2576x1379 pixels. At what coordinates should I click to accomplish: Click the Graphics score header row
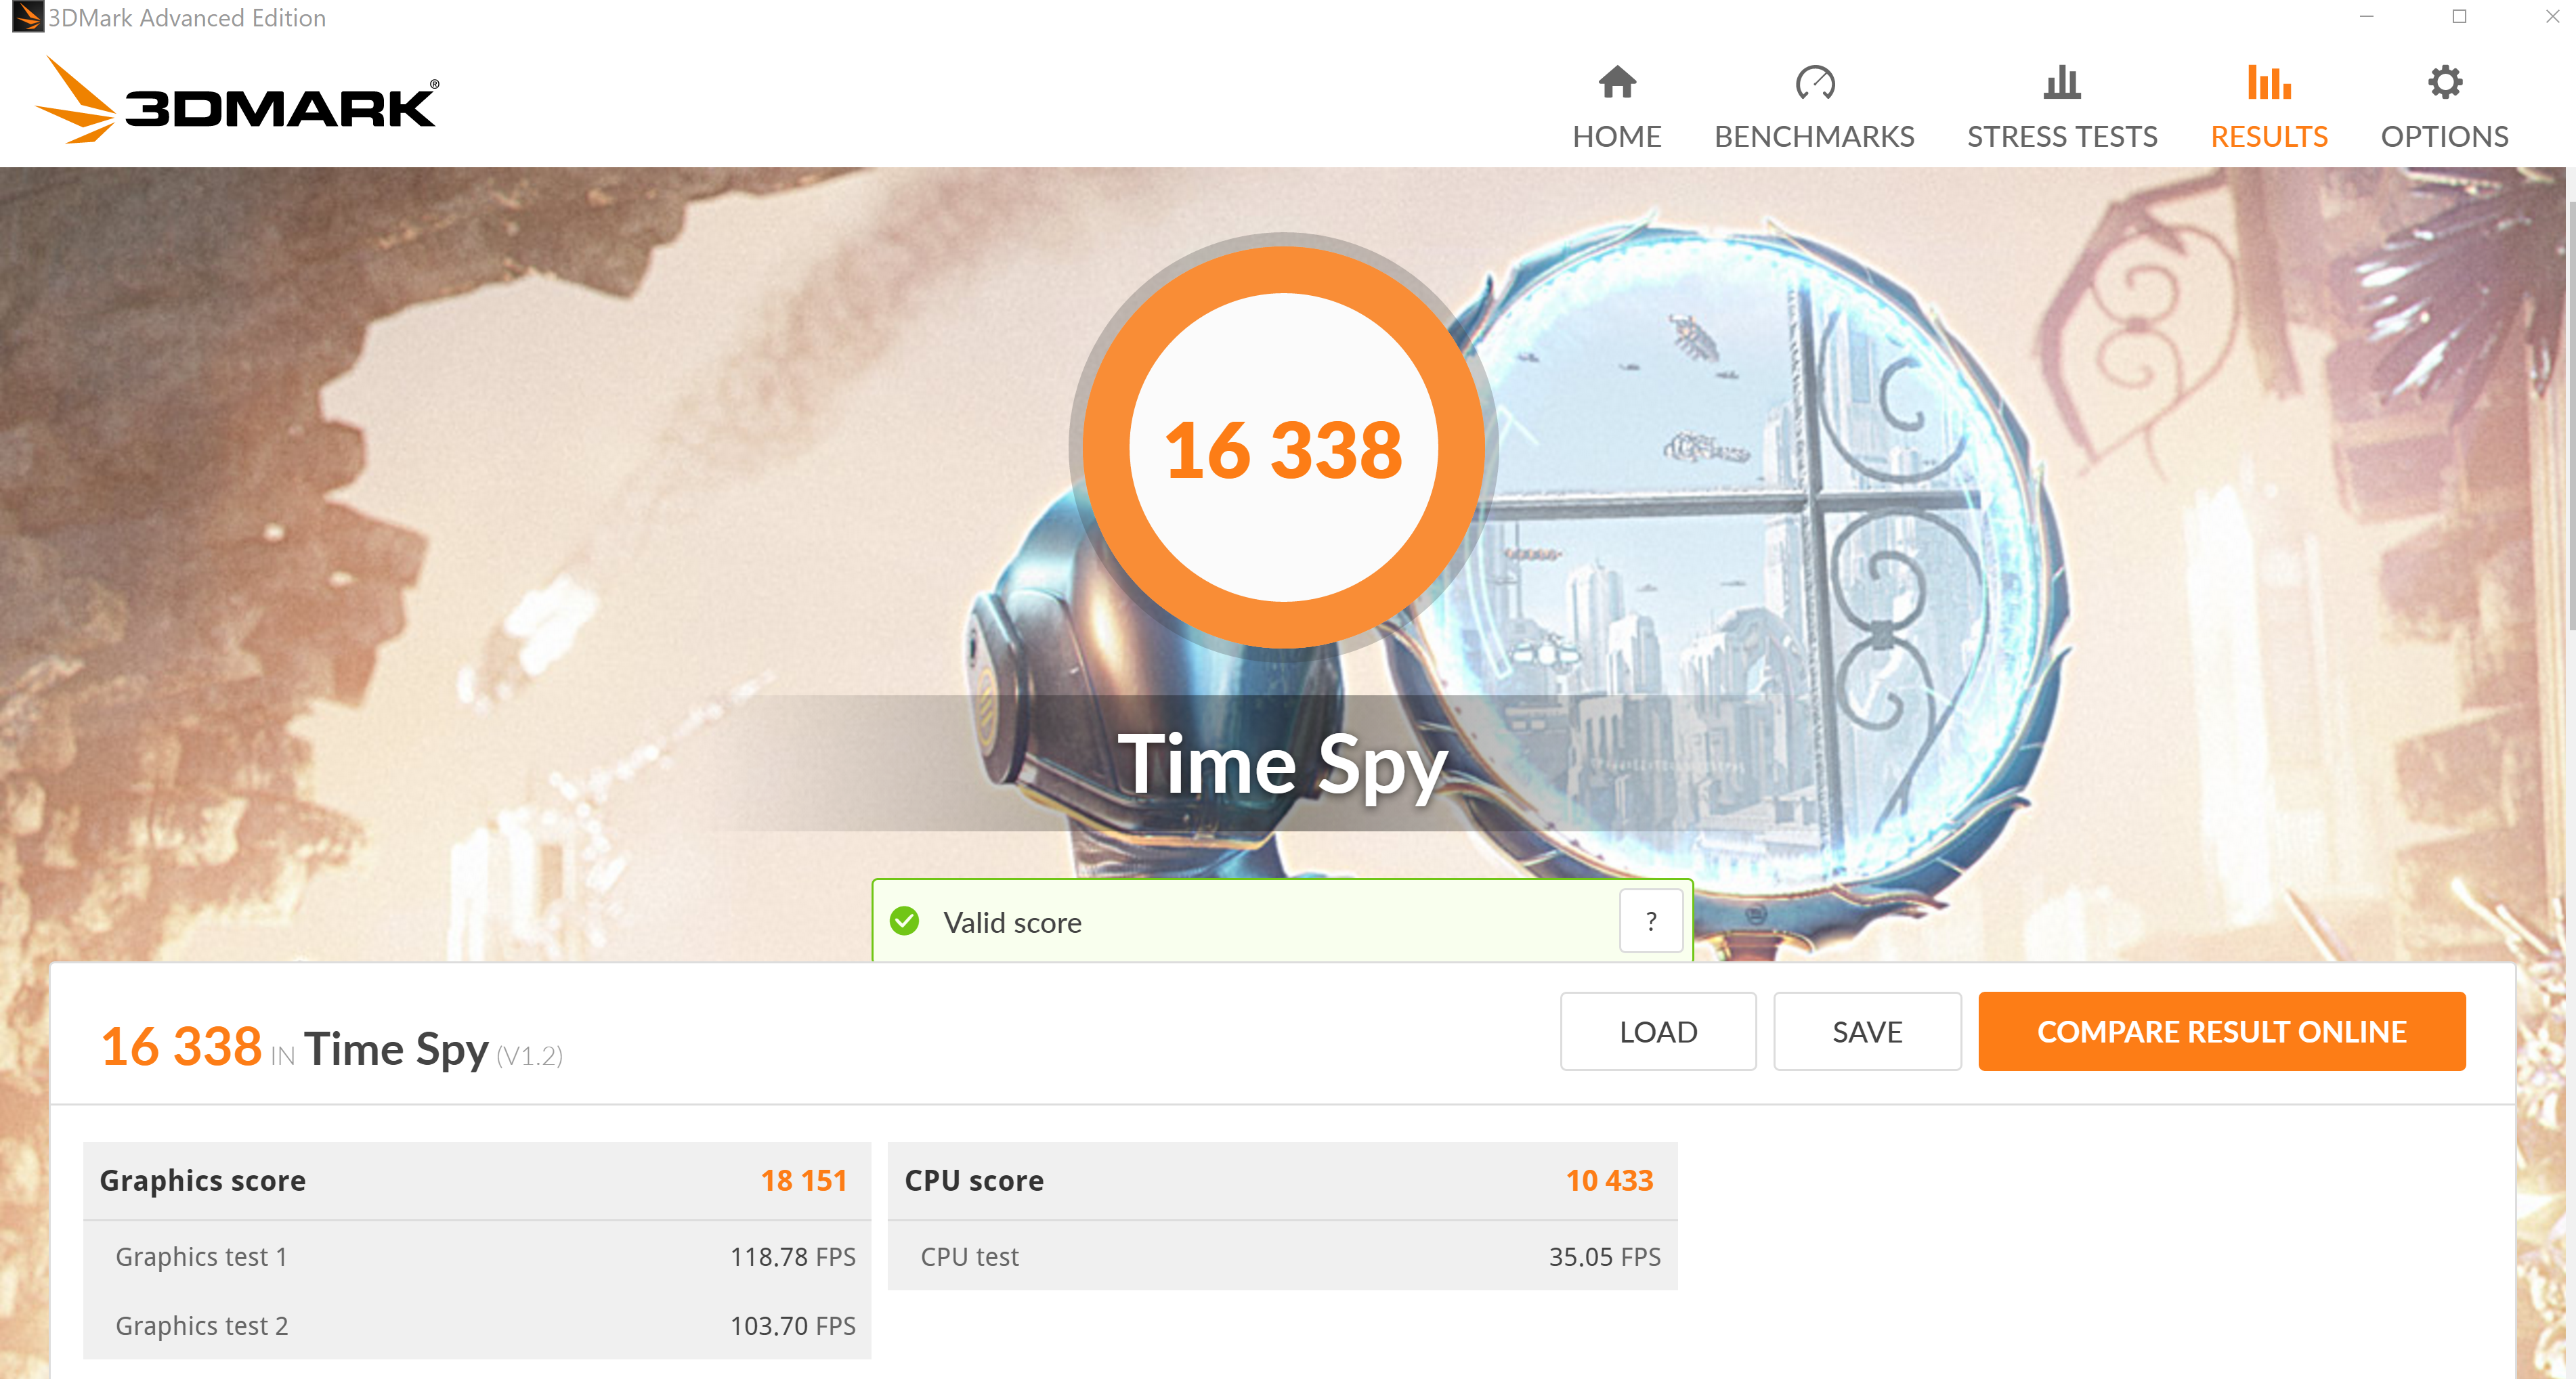(x=477, y=1180)
